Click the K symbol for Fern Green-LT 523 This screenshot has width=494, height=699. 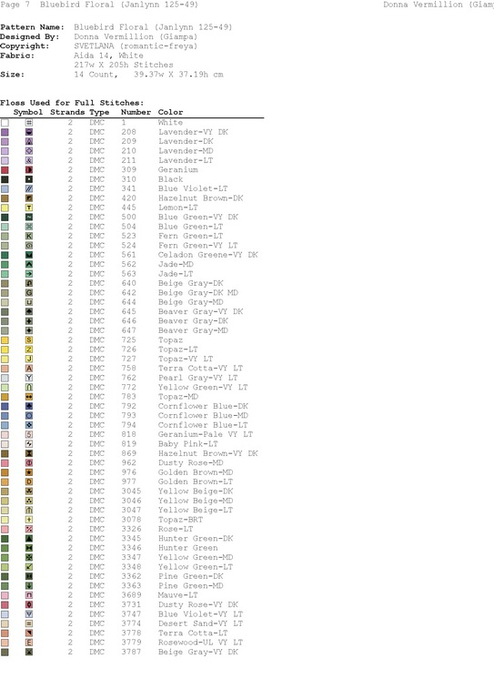coord(29,236)
